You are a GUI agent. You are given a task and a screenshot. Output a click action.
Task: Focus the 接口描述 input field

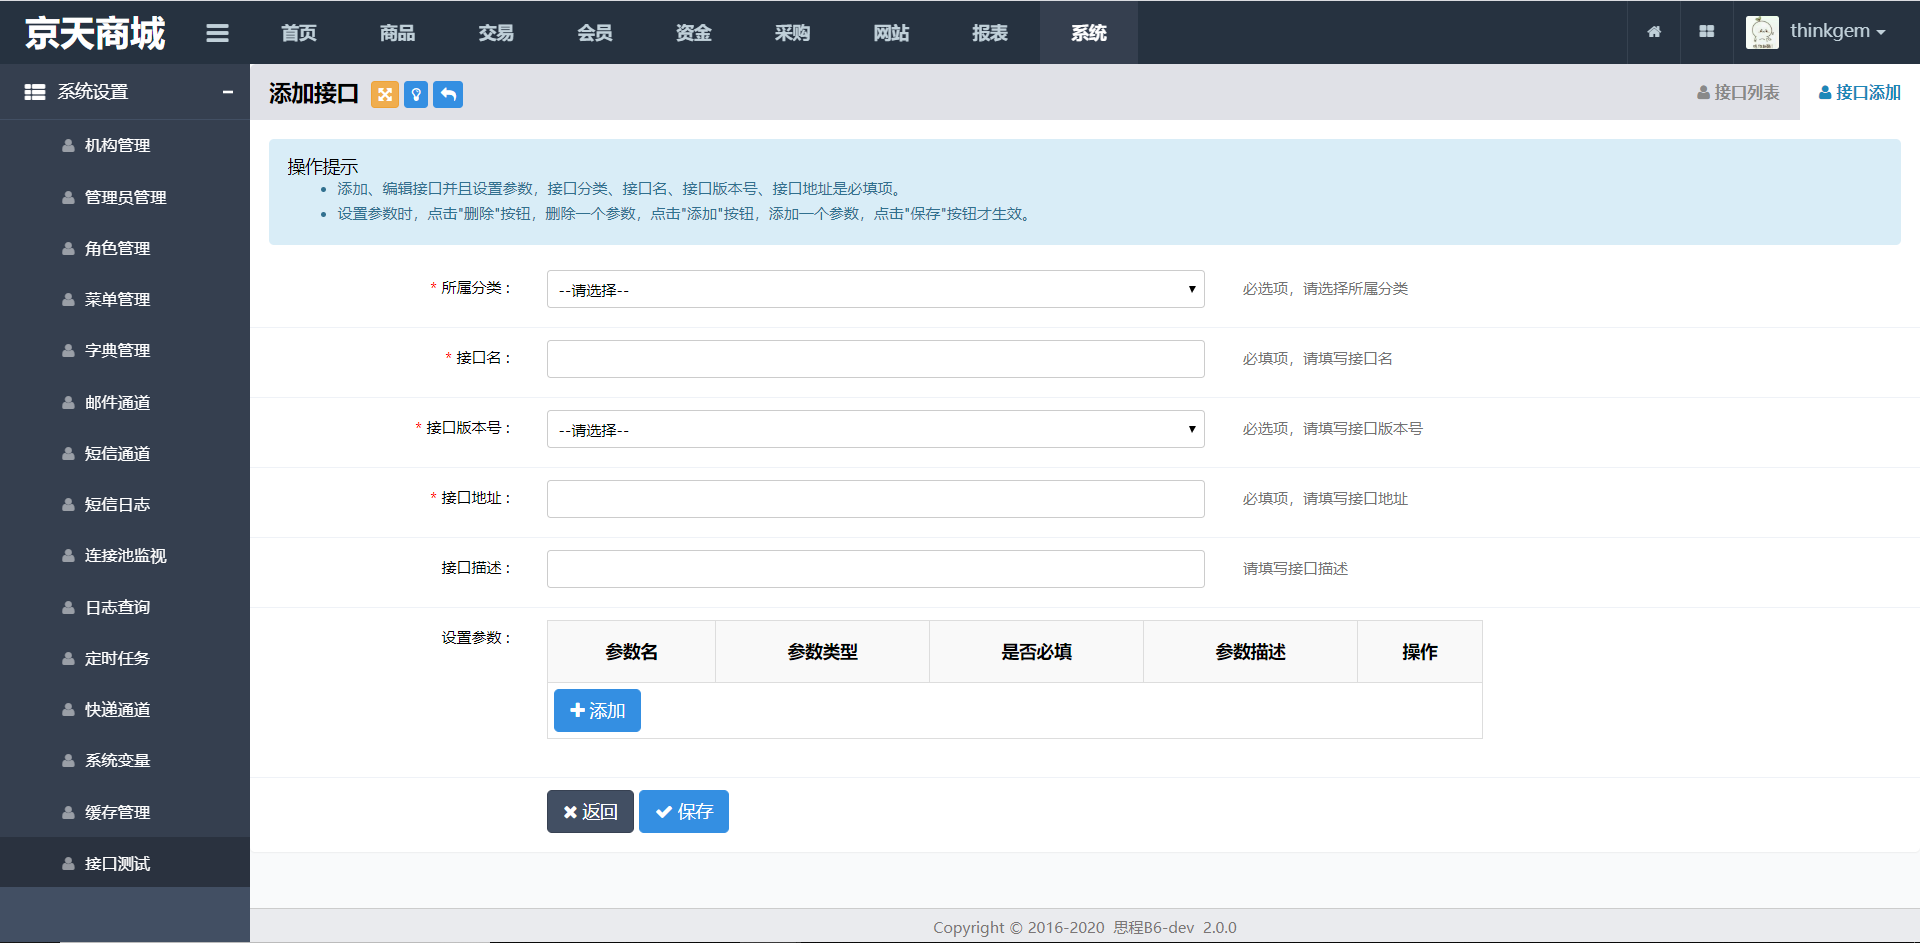coord(875,569)
